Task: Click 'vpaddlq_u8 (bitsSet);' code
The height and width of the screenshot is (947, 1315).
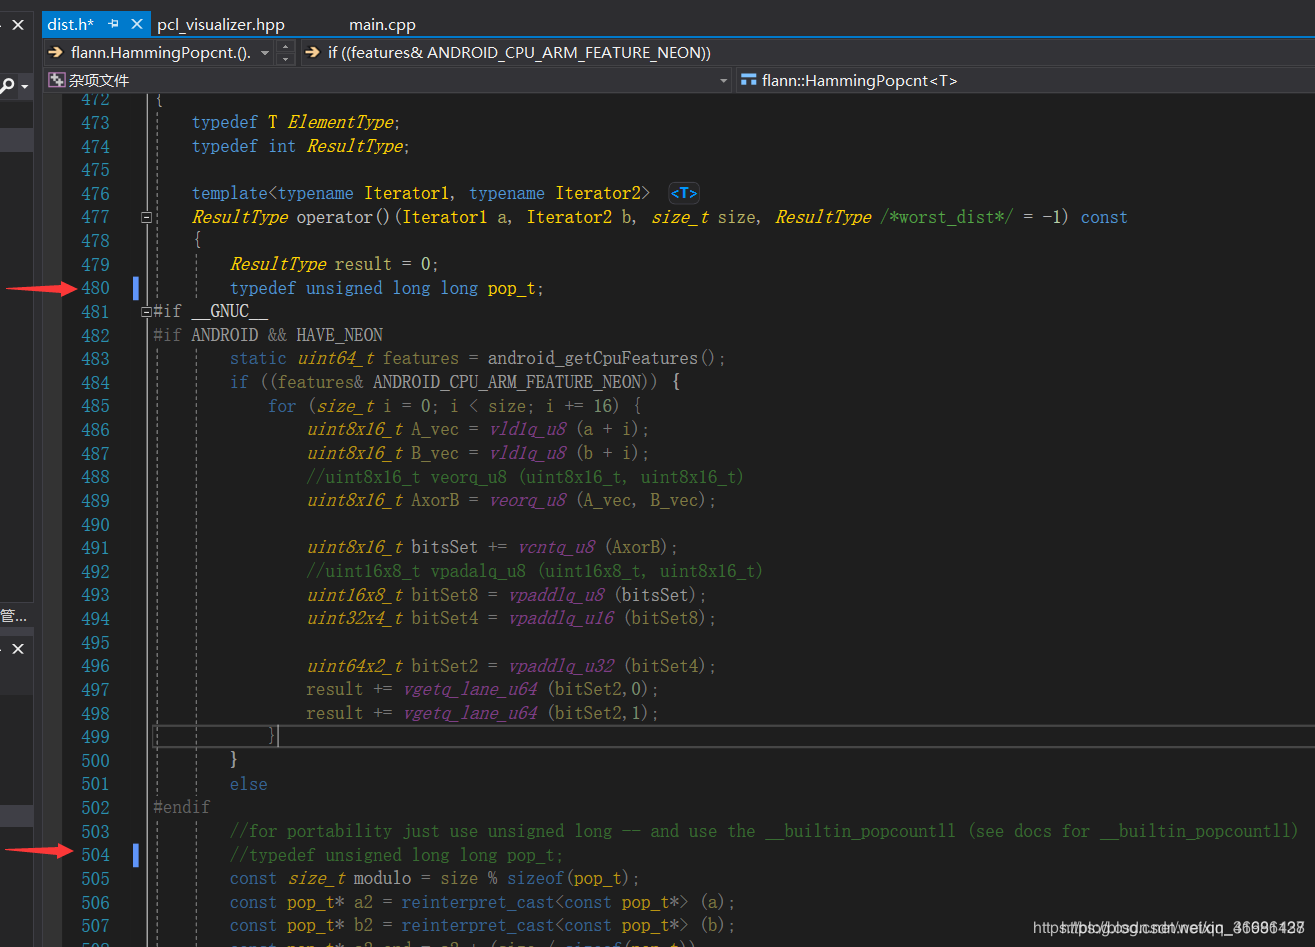Action: pyautogui.click(x=608, y=595)
